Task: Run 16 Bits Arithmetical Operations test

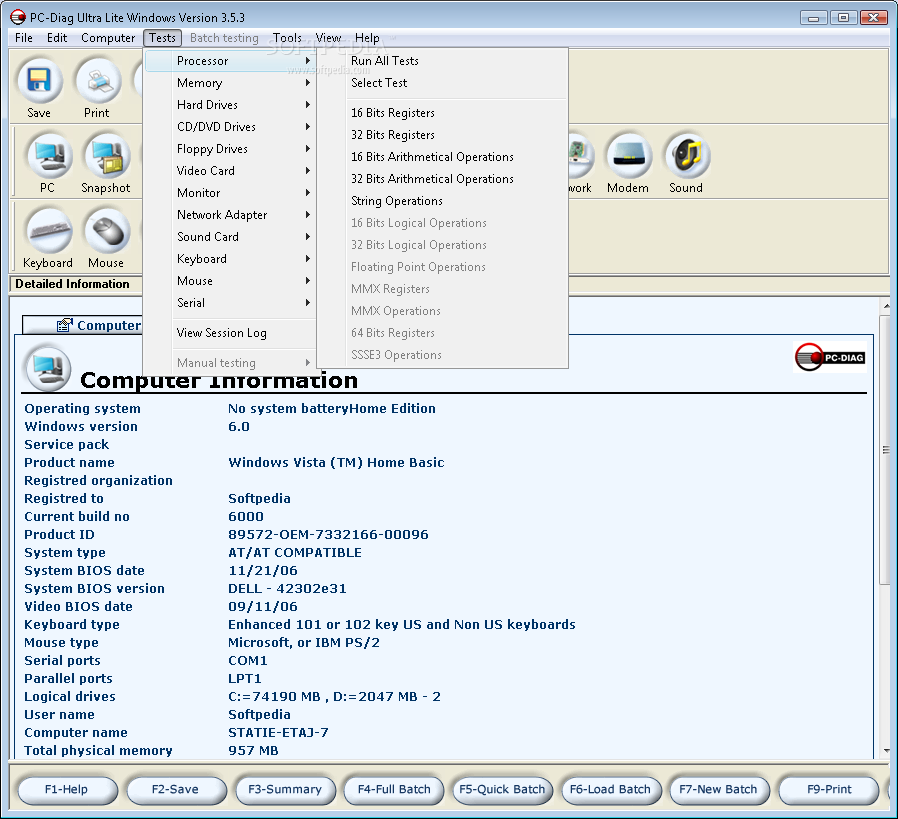Action: click(442, 157)
